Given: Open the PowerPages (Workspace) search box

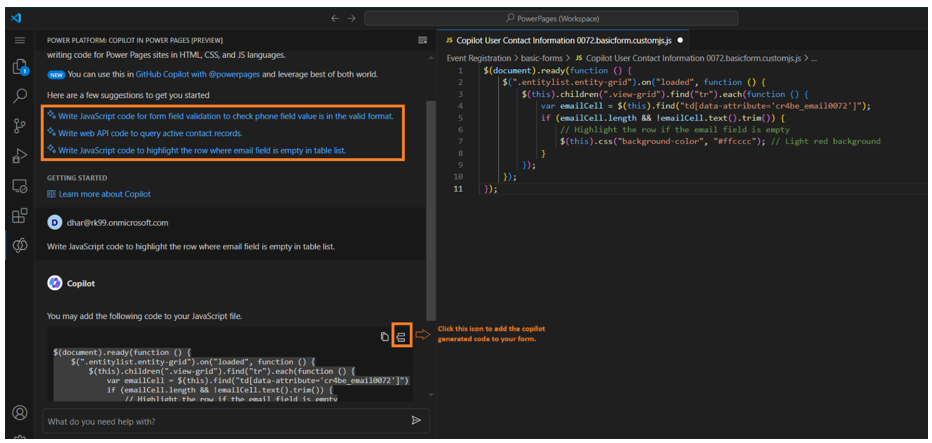Looking at the screenshot, I should tap(552, 18).
